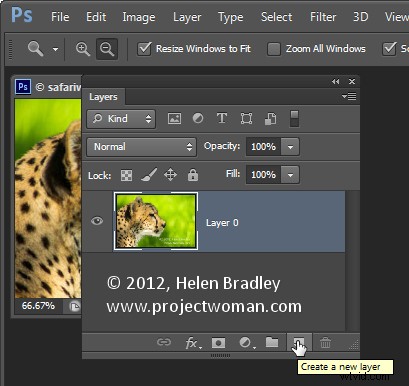Click the document Ps icon in title tab

click(23, 87)
